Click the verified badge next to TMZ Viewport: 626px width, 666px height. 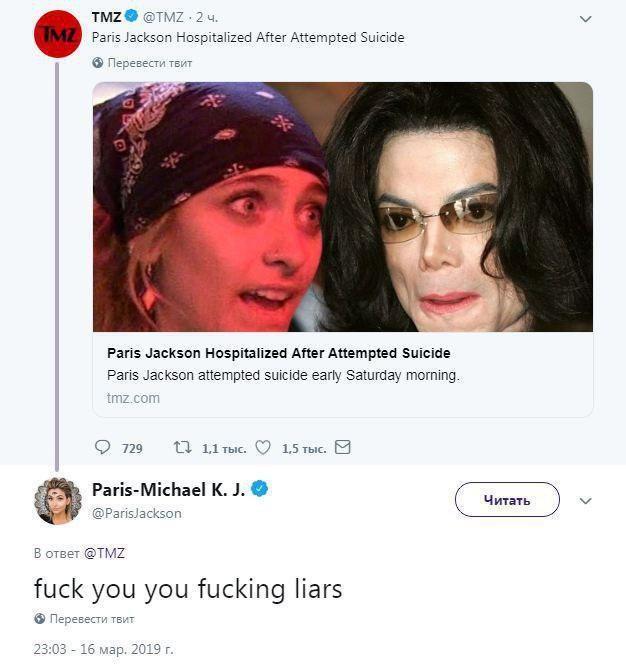[133, 17]
